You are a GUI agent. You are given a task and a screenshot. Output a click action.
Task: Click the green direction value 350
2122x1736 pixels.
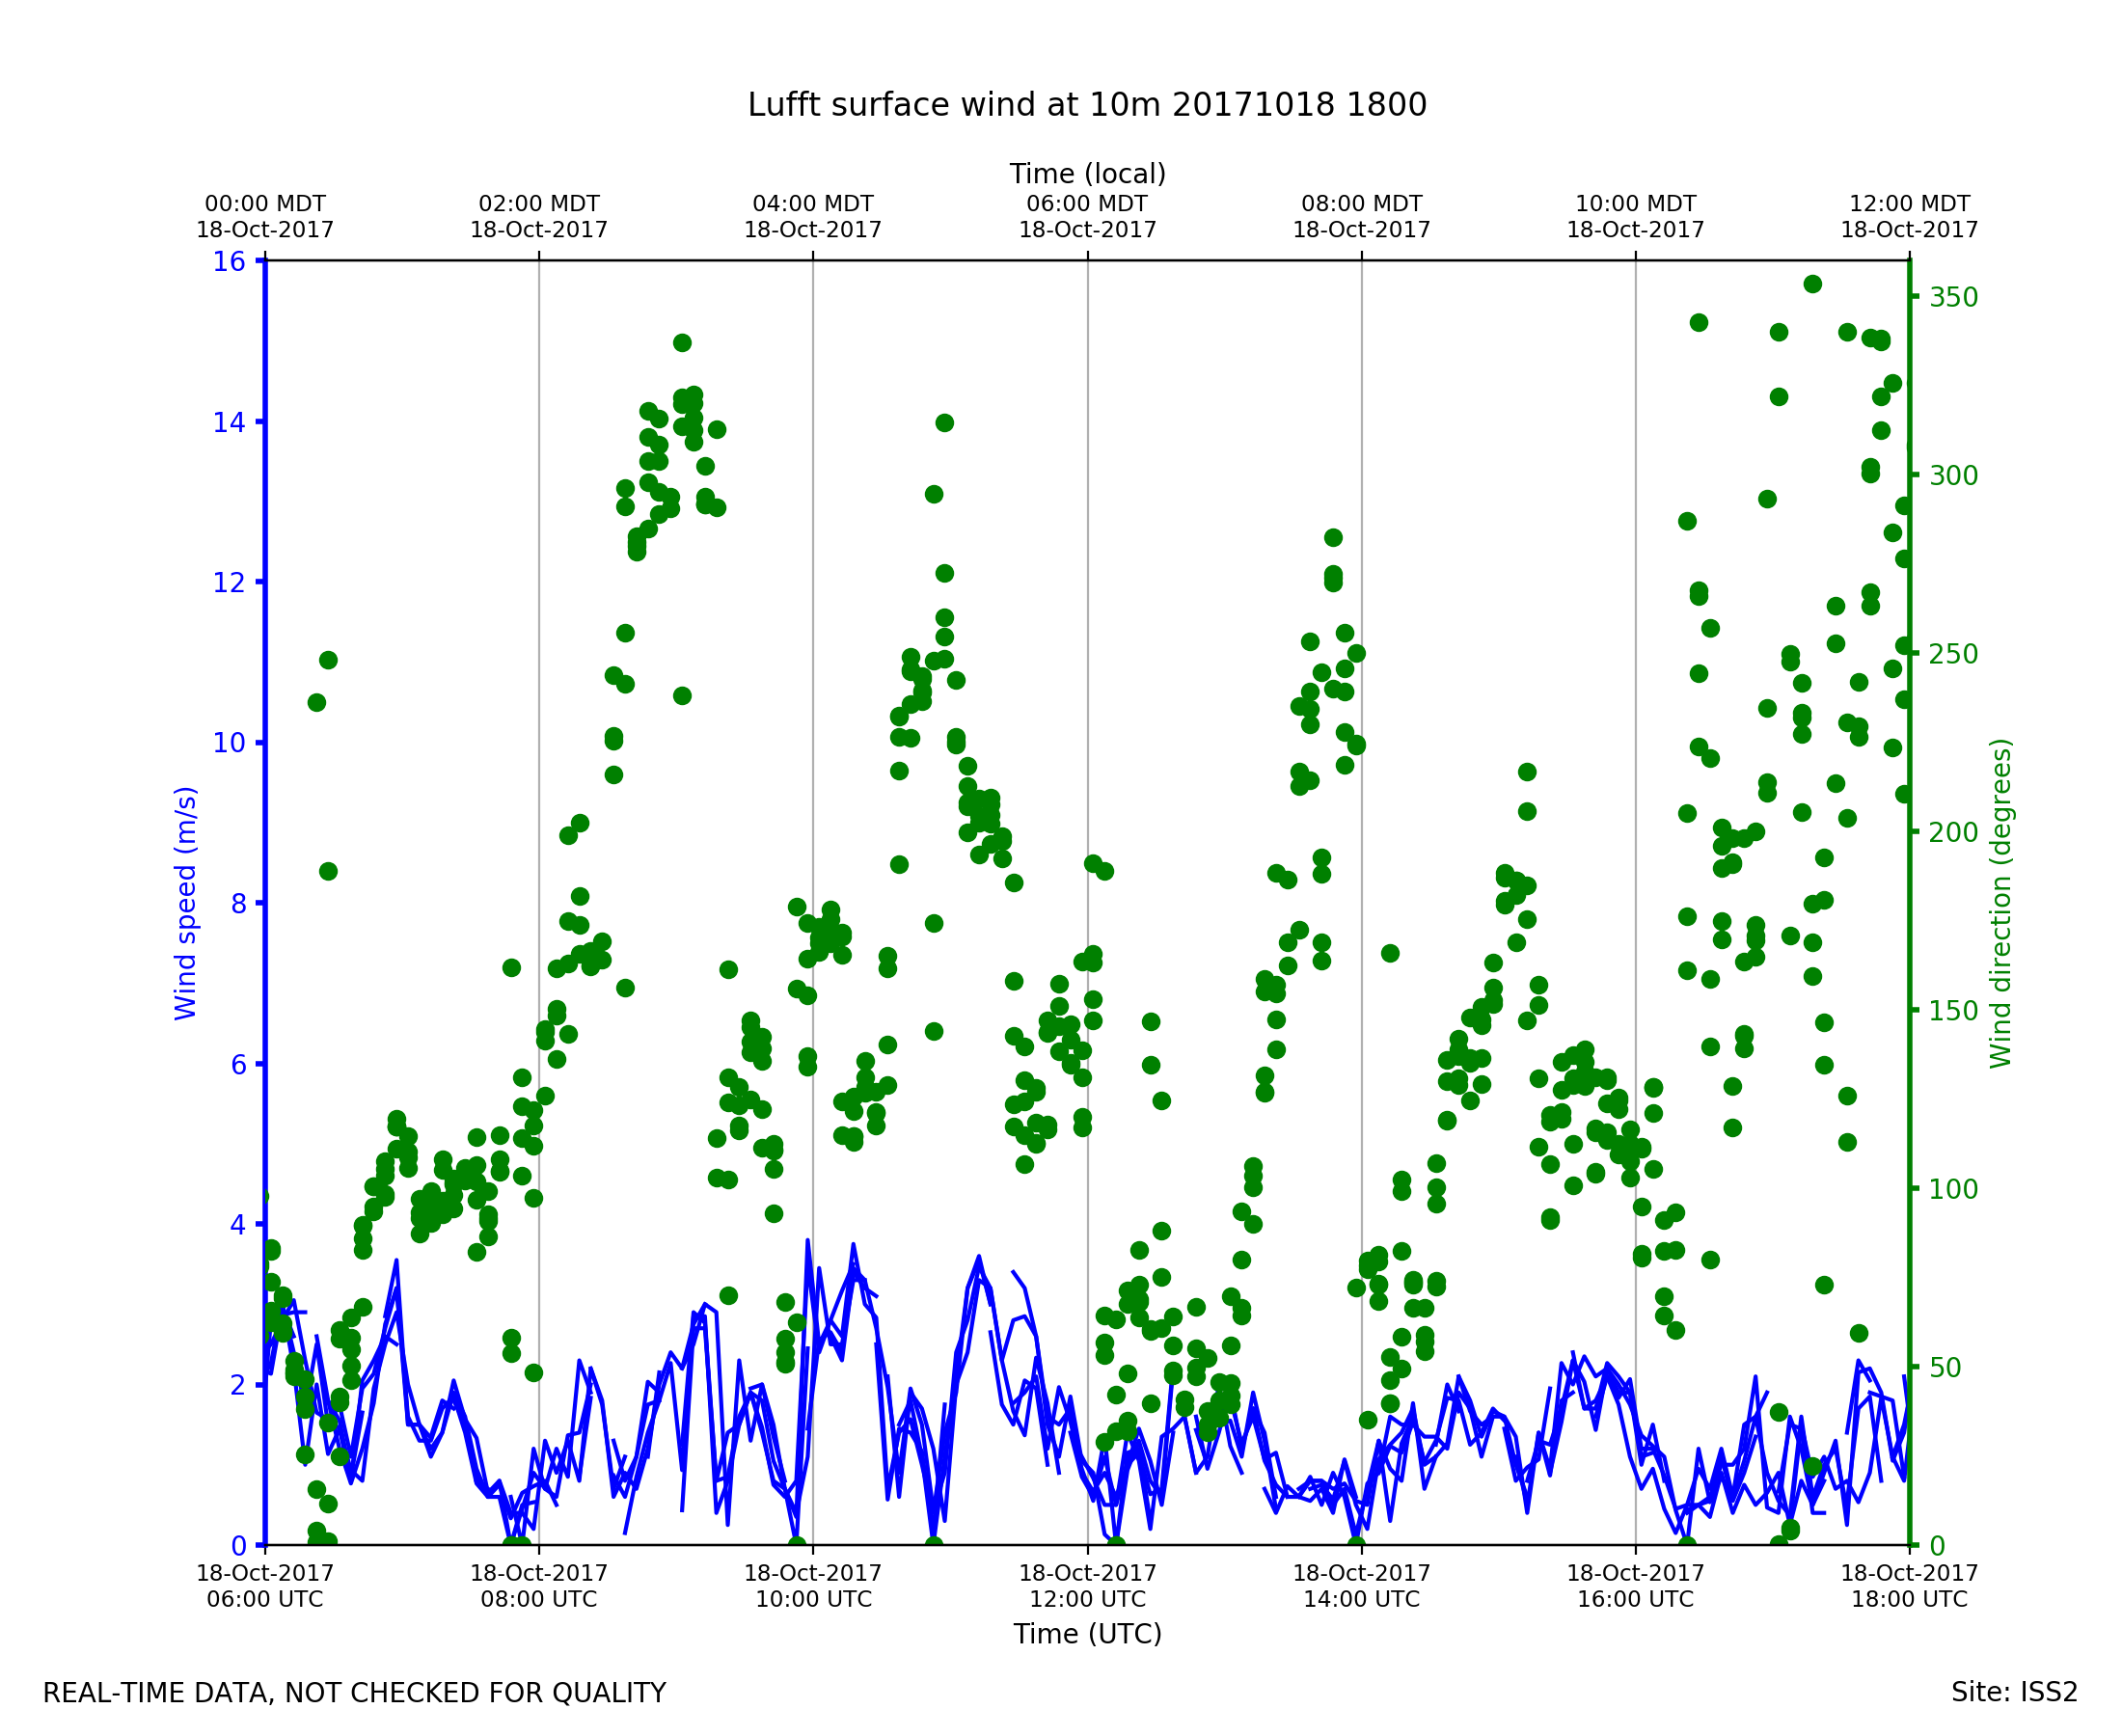1954,298
